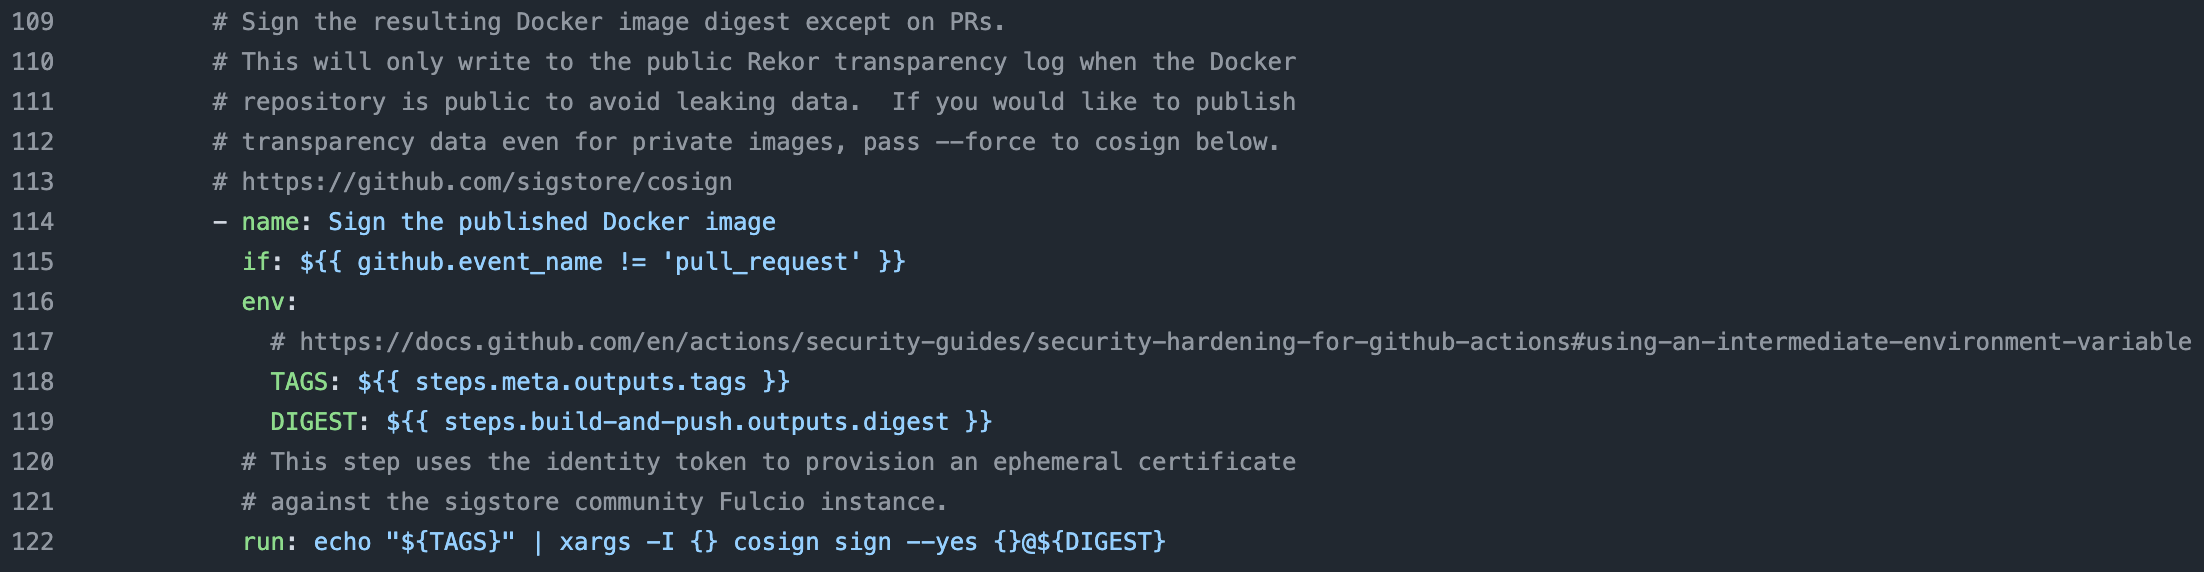This screenshot has width=2204, height=572.
Task: Place cursor in 'pull_request' string
Action: click(x=761, y=262)
